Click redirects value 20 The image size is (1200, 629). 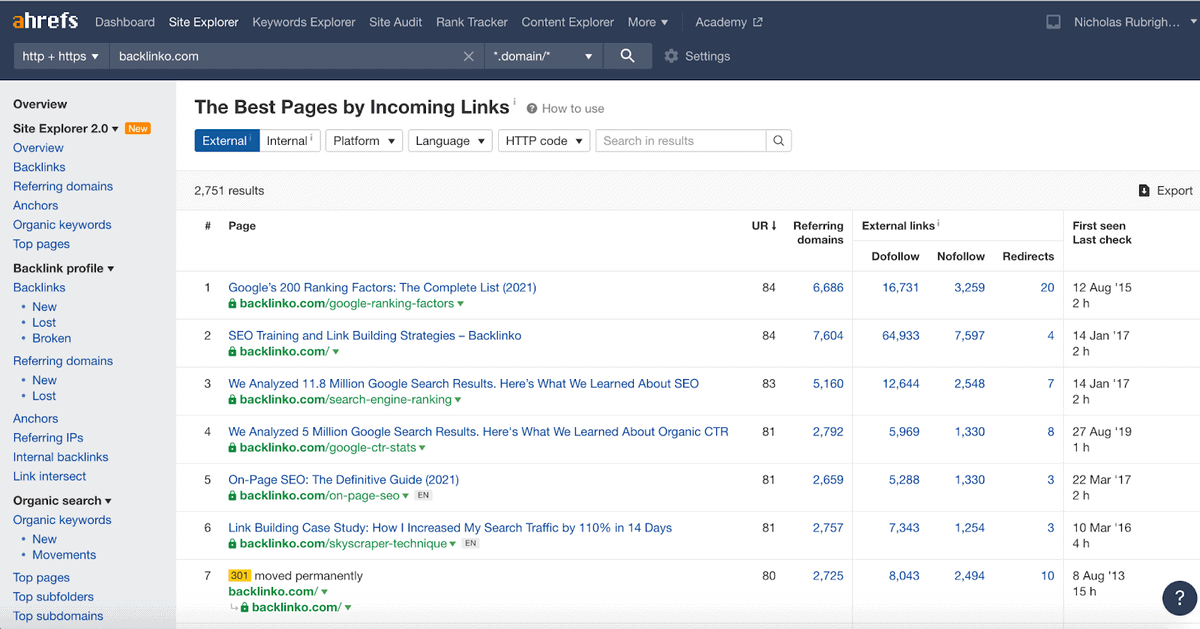click(x=1047, y=287)
